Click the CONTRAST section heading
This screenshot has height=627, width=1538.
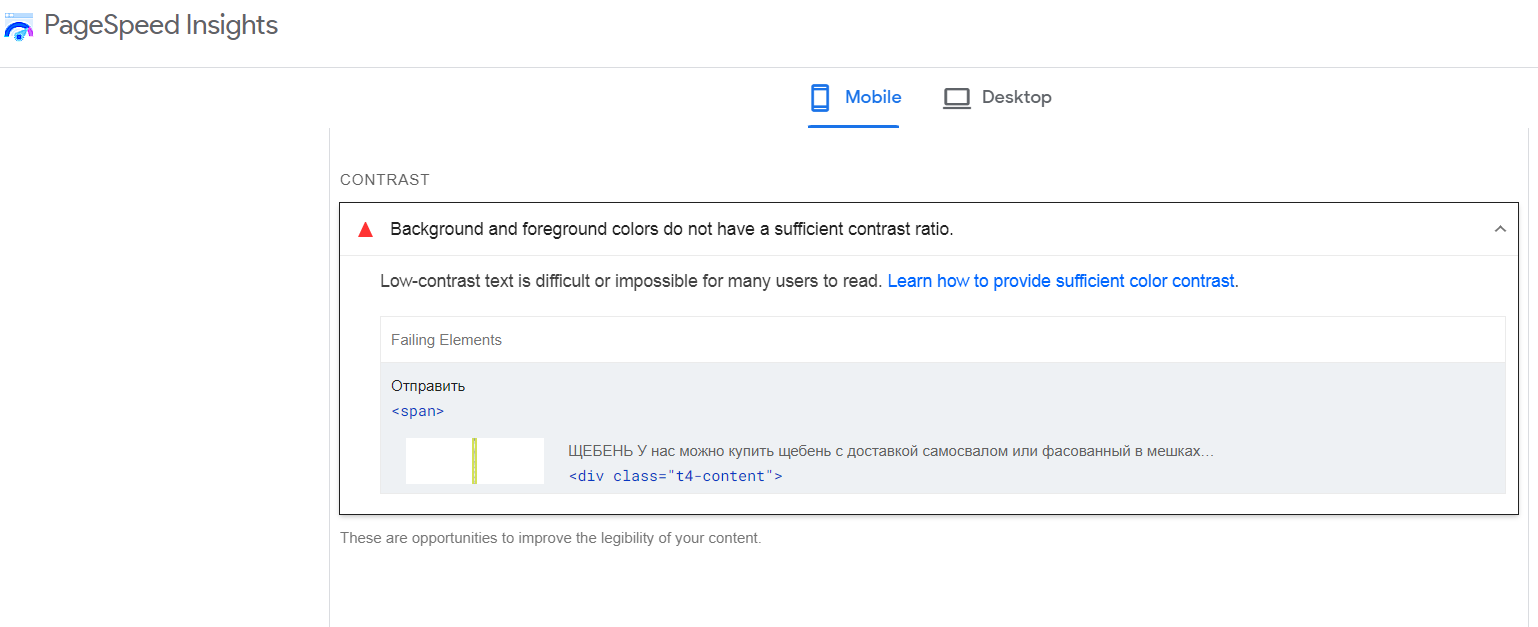(x=385, y=180)
